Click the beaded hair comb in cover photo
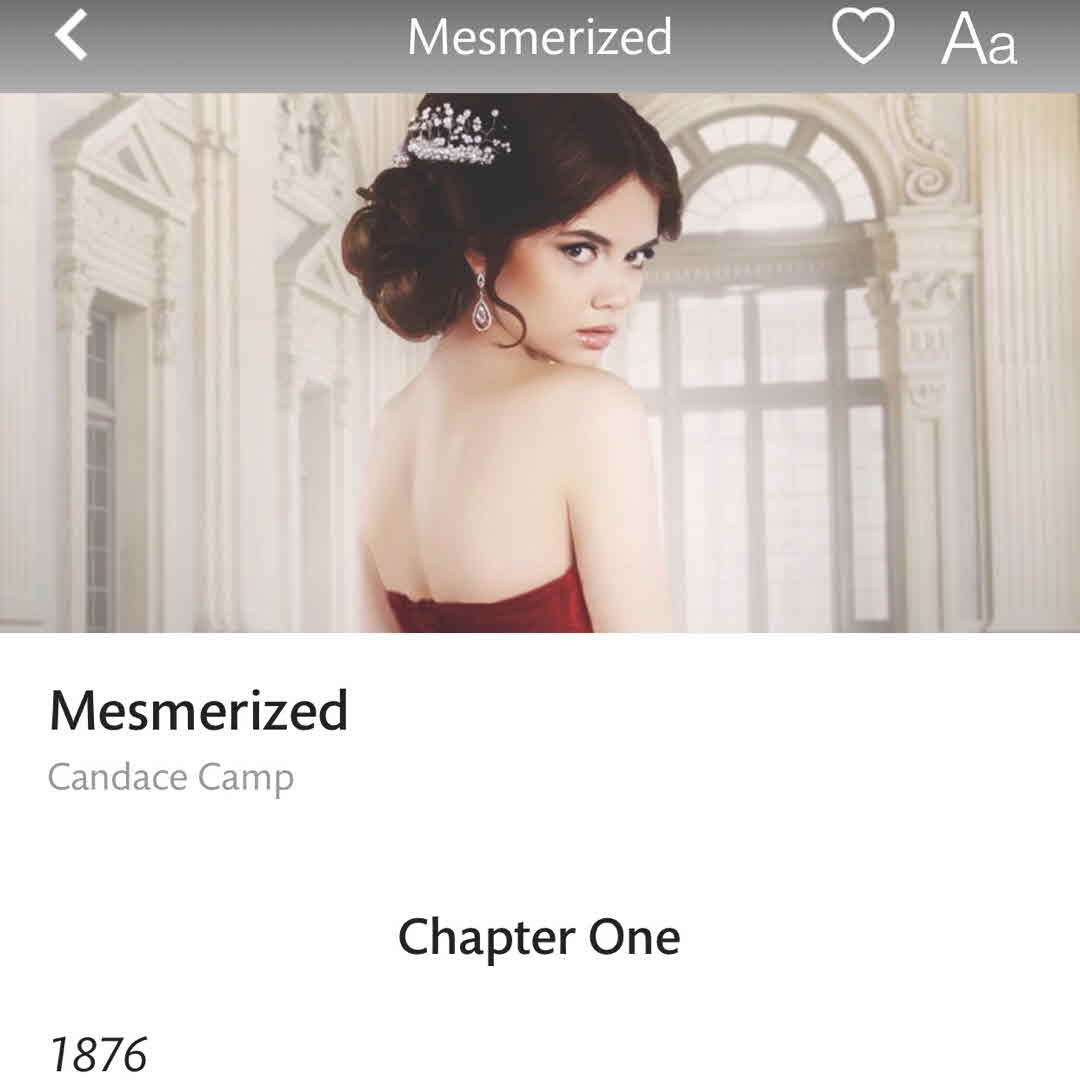This screenshot has height=1080, width=1080. (453, 136)
